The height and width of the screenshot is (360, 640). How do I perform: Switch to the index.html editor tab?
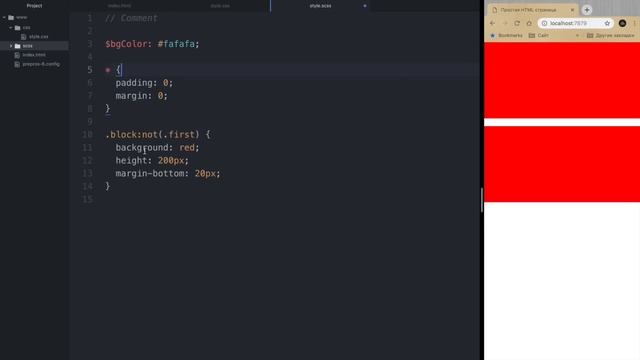(119, 6)
